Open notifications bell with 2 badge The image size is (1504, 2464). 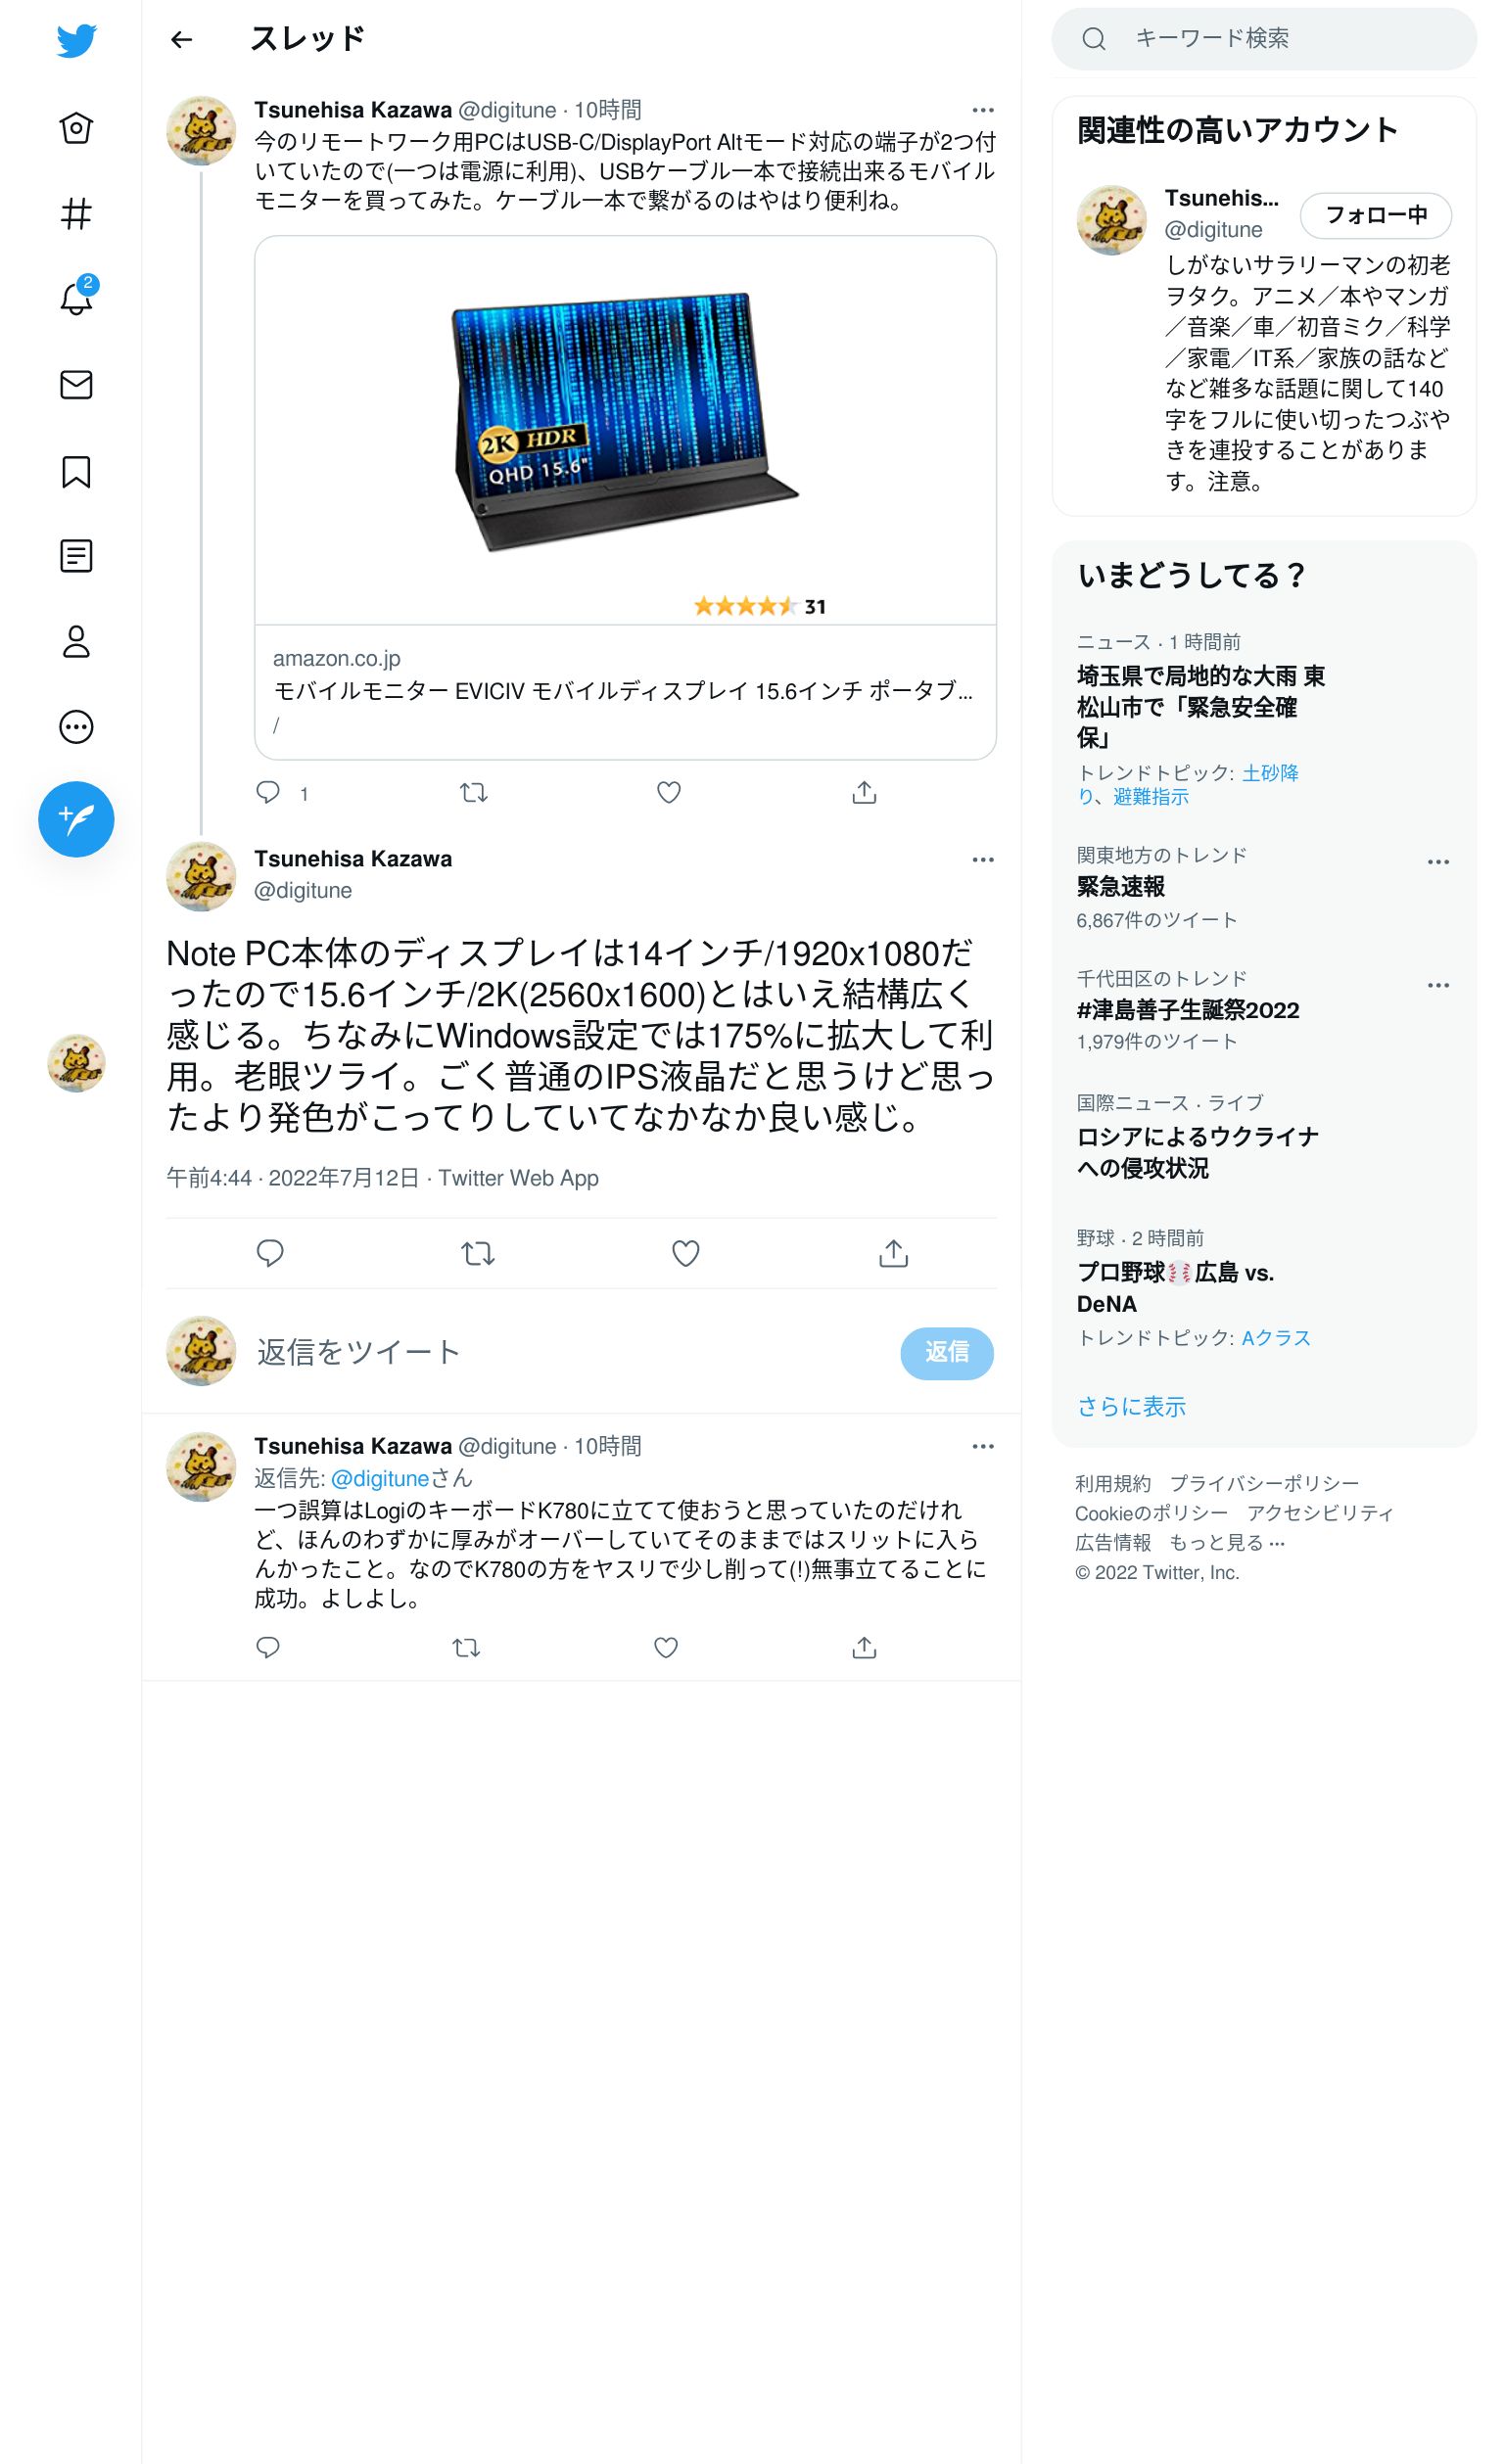[76, 298]
